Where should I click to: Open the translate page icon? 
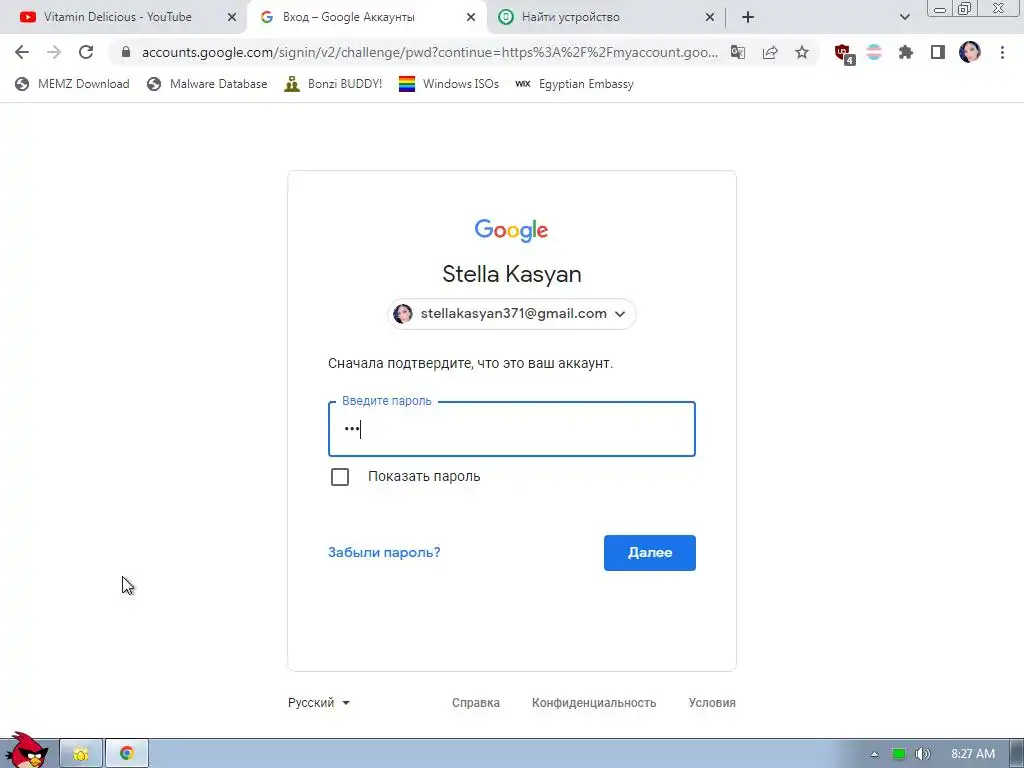tap(738, 52)
